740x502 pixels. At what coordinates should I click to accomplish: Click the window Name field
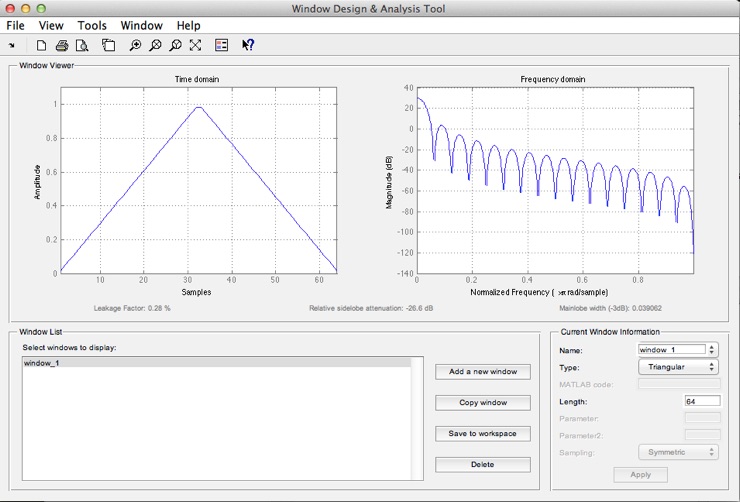[672, 350]
